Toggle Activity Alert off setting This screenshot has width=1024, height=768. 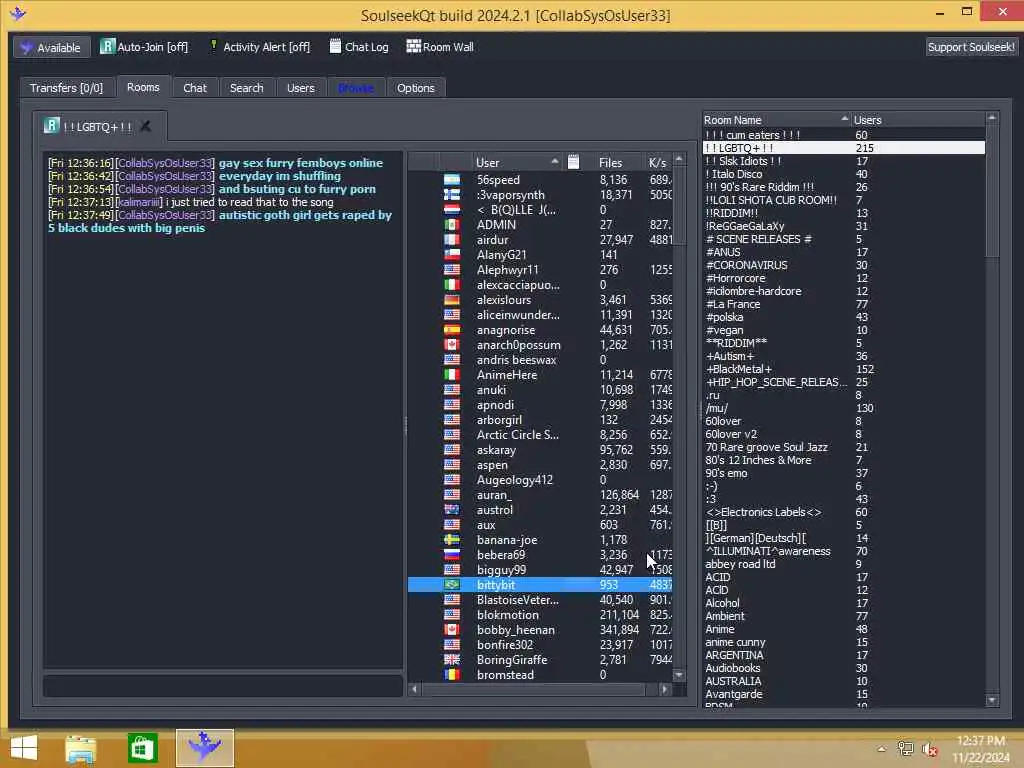tap(259, 47)
